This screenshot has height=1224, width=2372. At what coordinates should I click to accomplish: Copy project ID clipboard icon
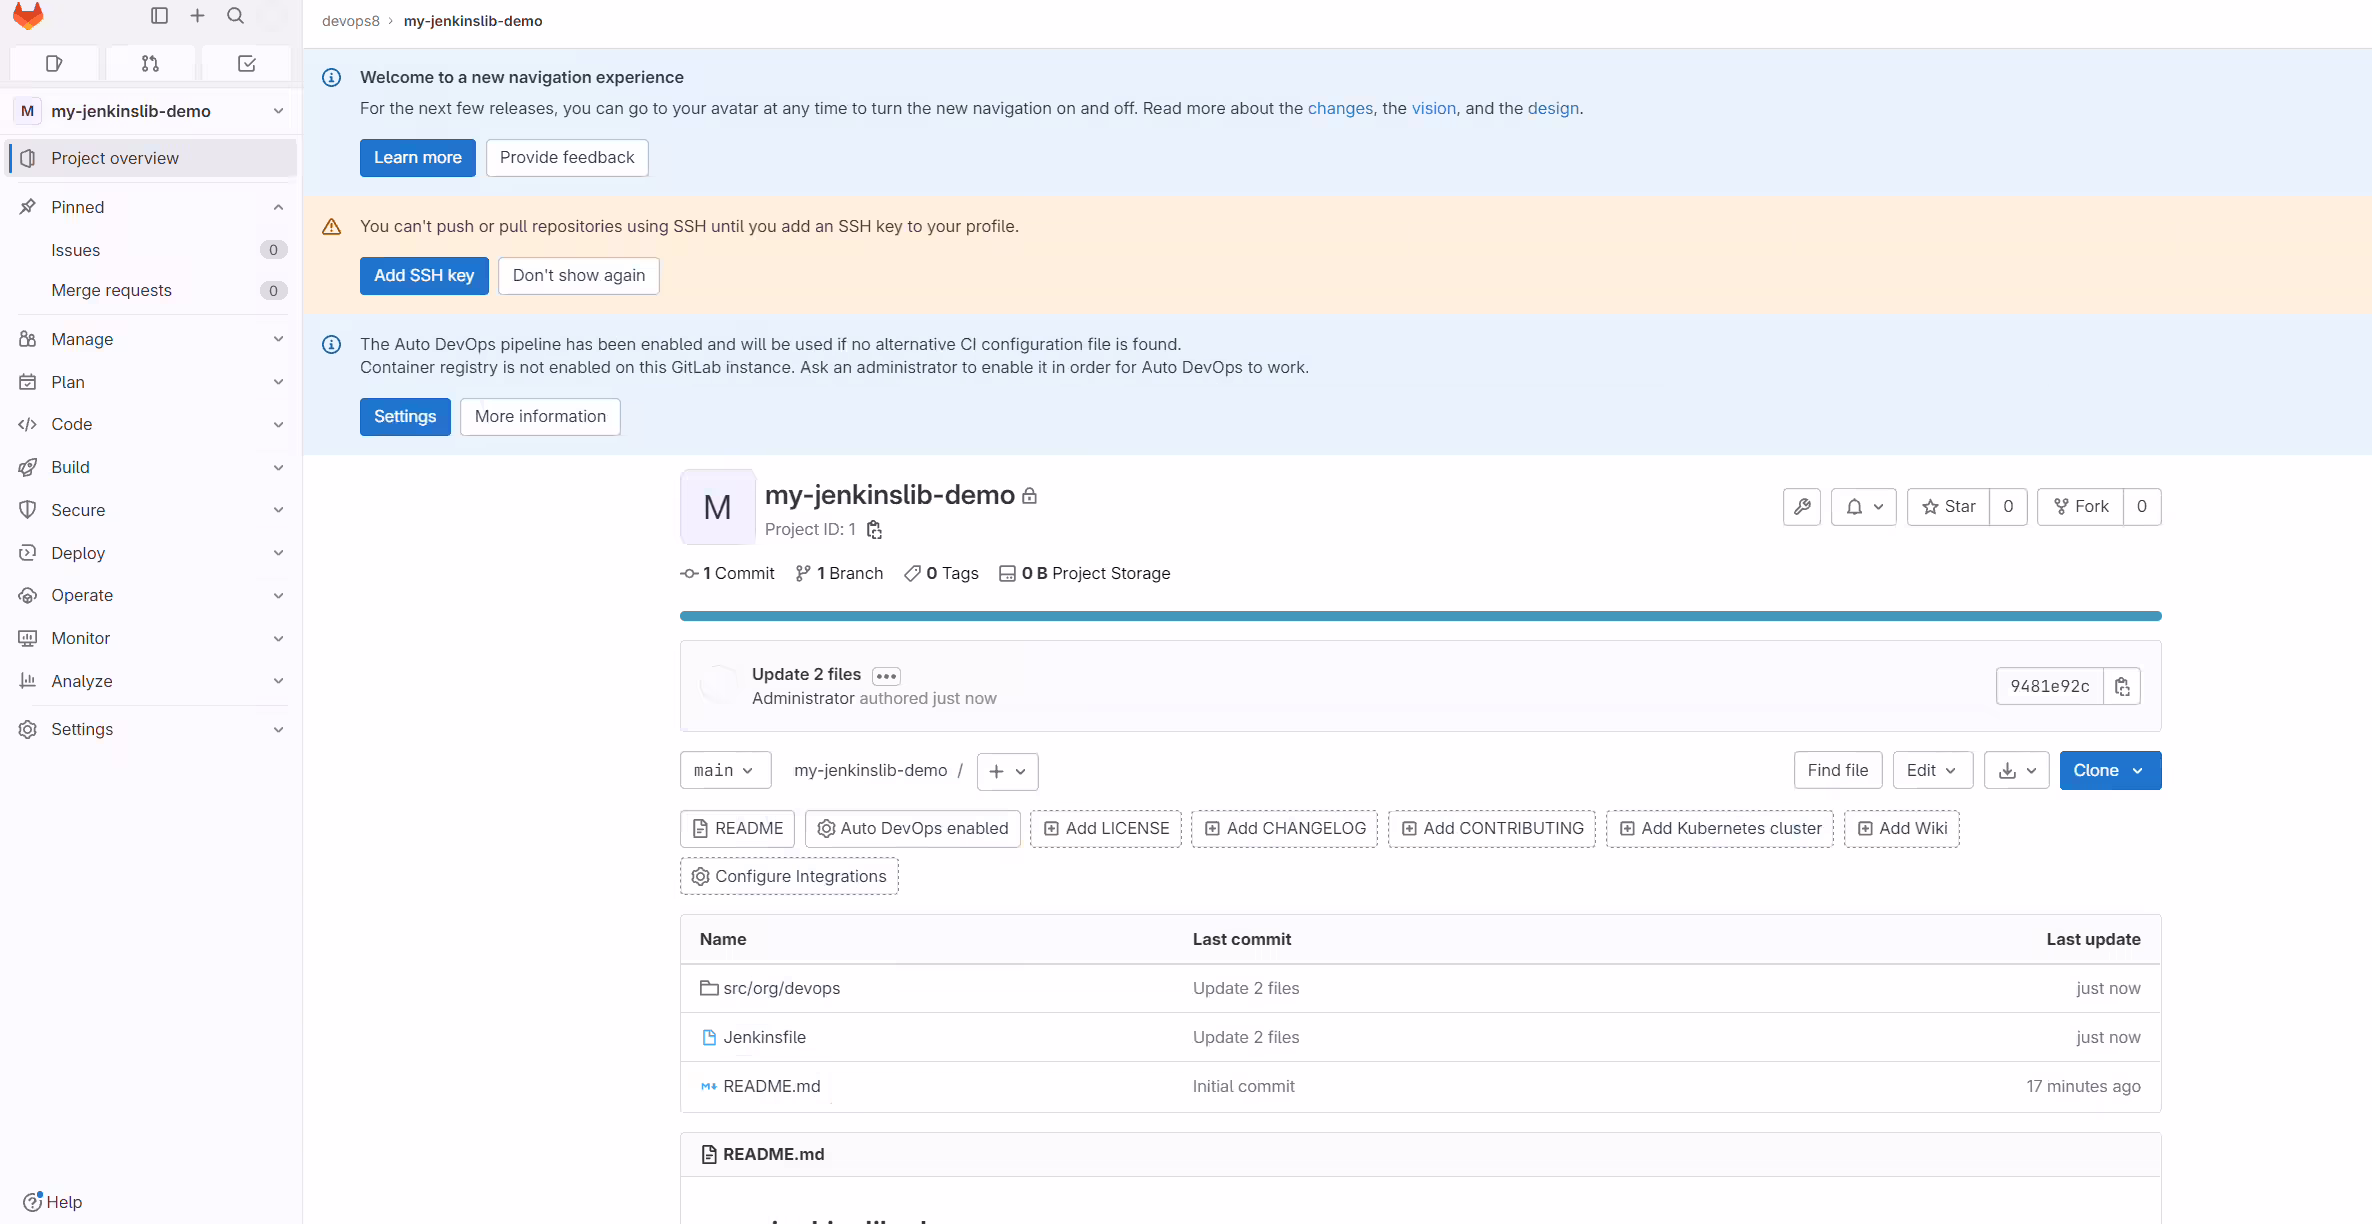[x=874, y=529]
